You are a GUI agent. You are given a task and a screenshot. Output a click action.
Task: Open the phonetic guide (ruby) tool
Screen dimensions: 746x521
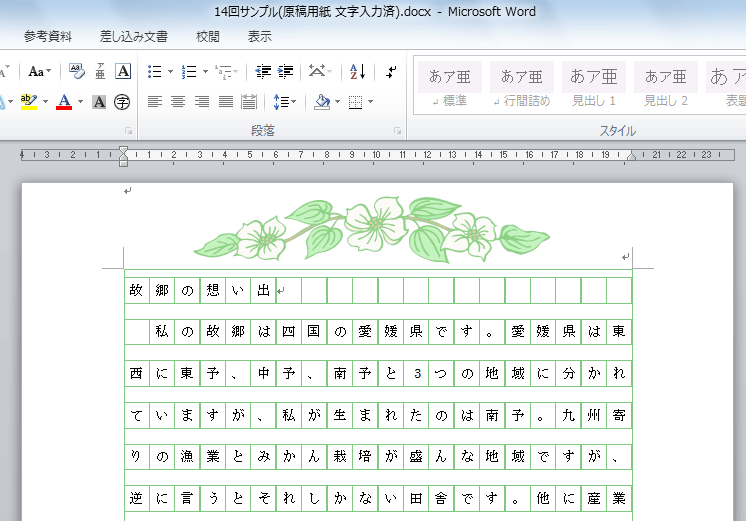pos(100,71)
